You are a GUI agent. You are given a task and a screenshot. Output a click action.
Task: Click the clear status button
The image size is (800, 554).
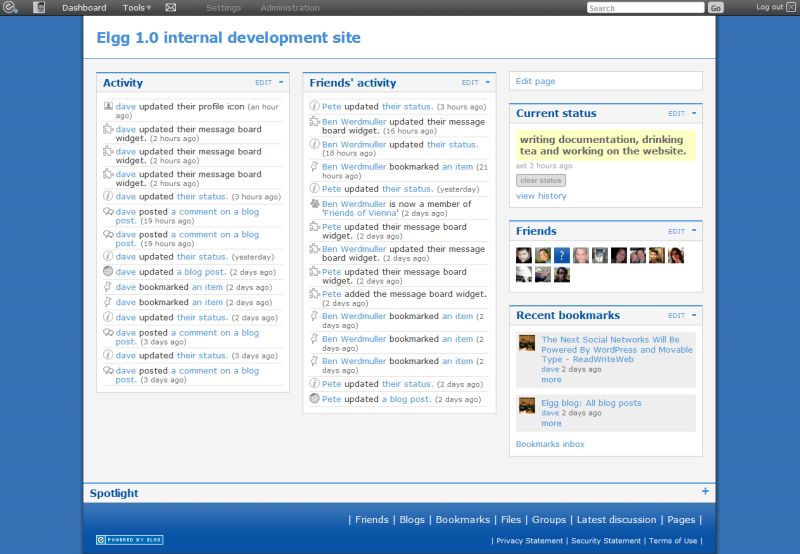pyautogui.click(x=541, y=180)
